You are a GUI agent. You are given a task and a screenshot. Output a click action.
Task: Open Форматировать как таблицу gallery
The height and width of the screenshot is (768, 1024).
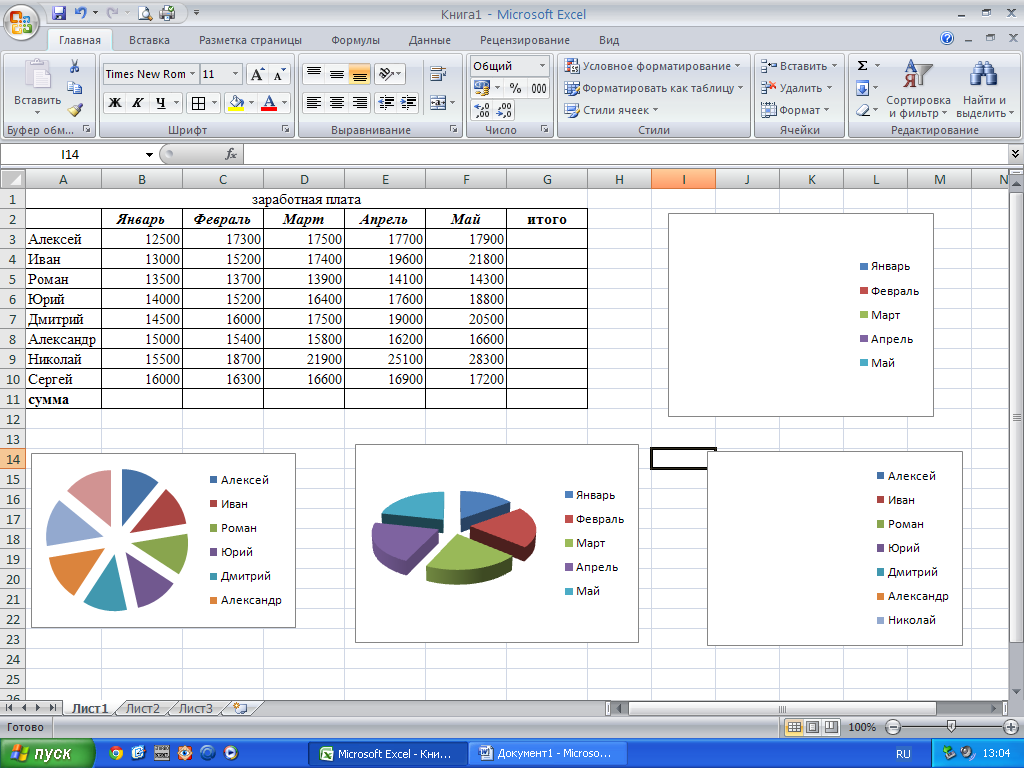coord(654,88)
